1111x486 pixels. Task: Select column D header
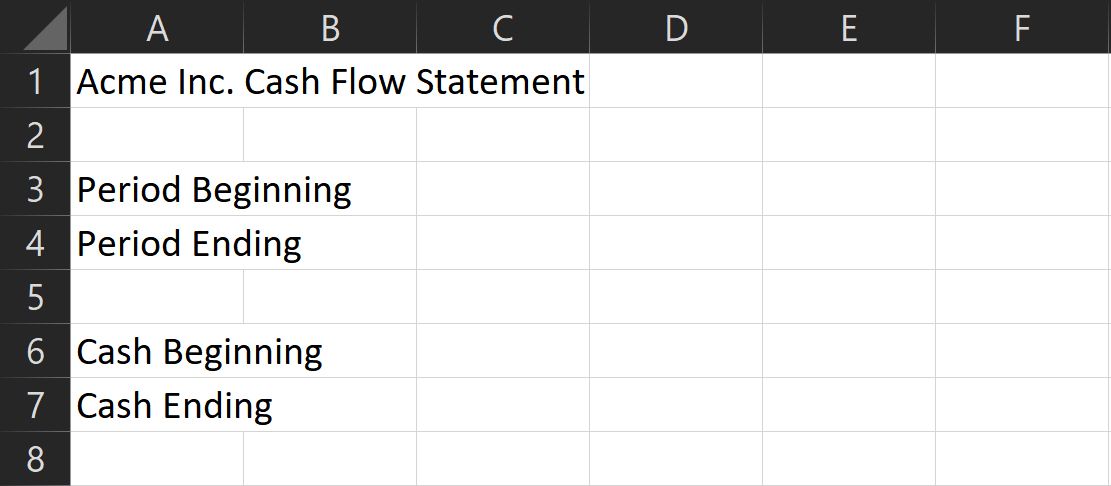click(676, 28)
